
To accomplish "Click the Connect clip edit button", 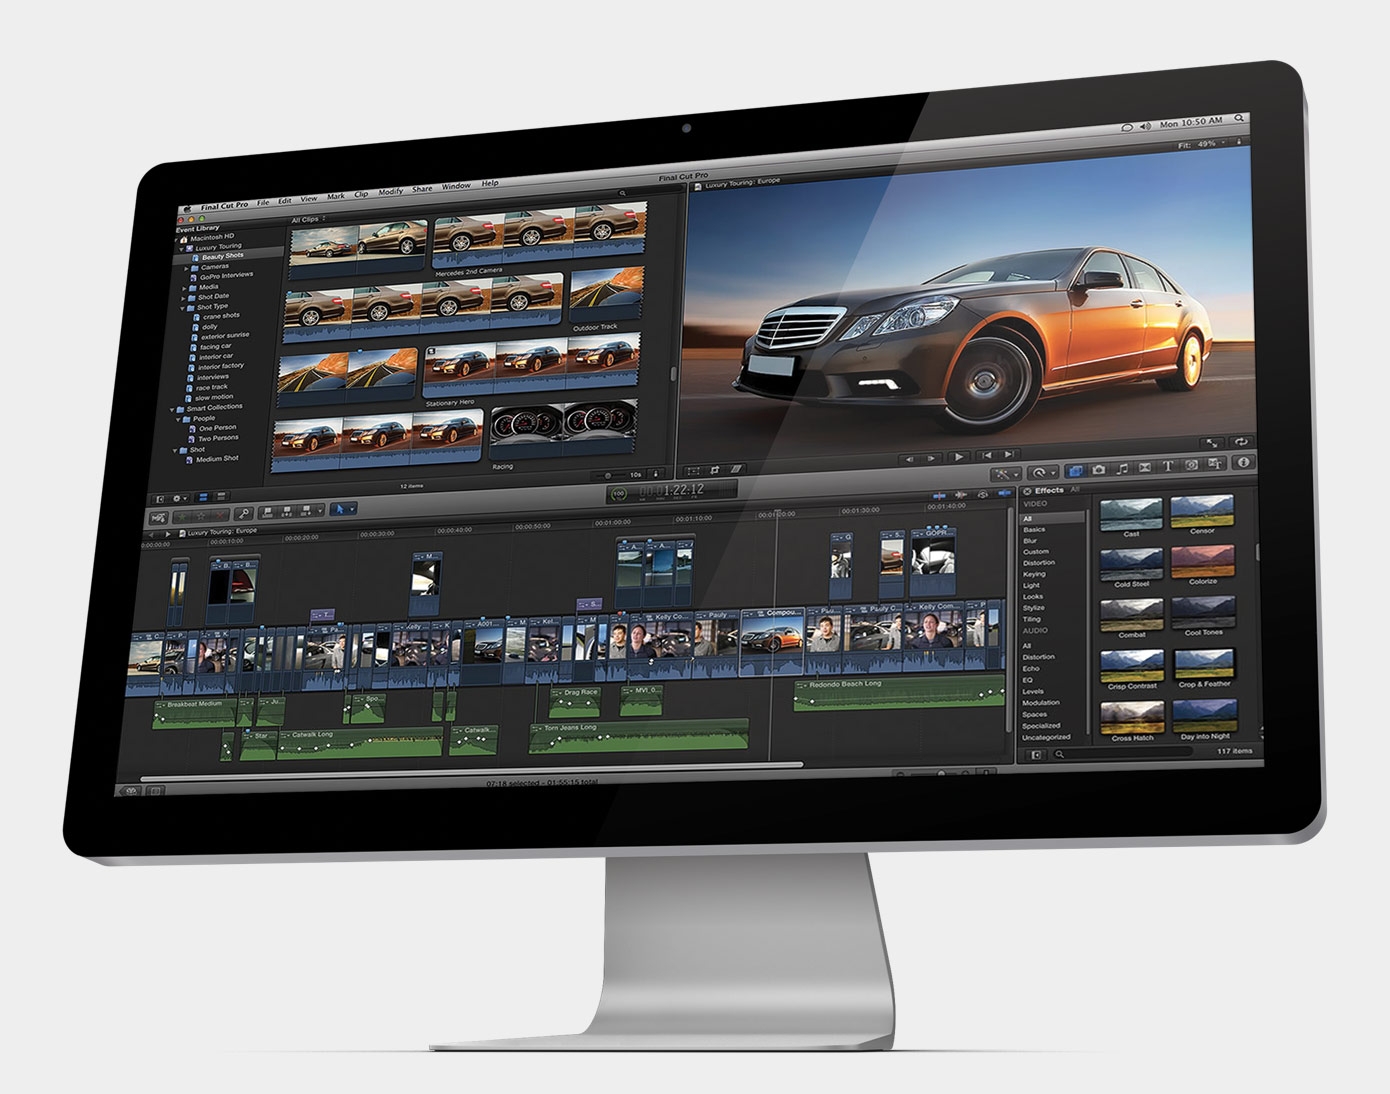I will [x=267, y=512].
